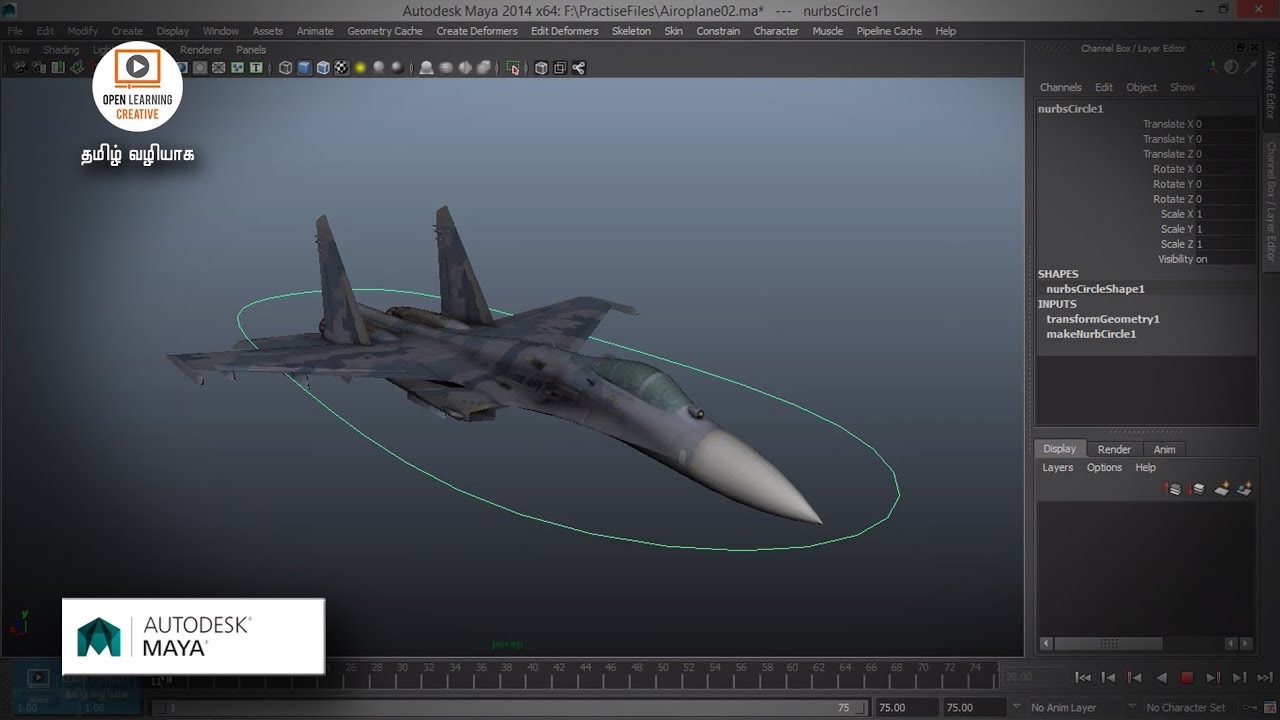Viewport: 1280px width, 720px height.
Task: Click the Select Camera icon in panel toolbar
Action: point(20,68)
